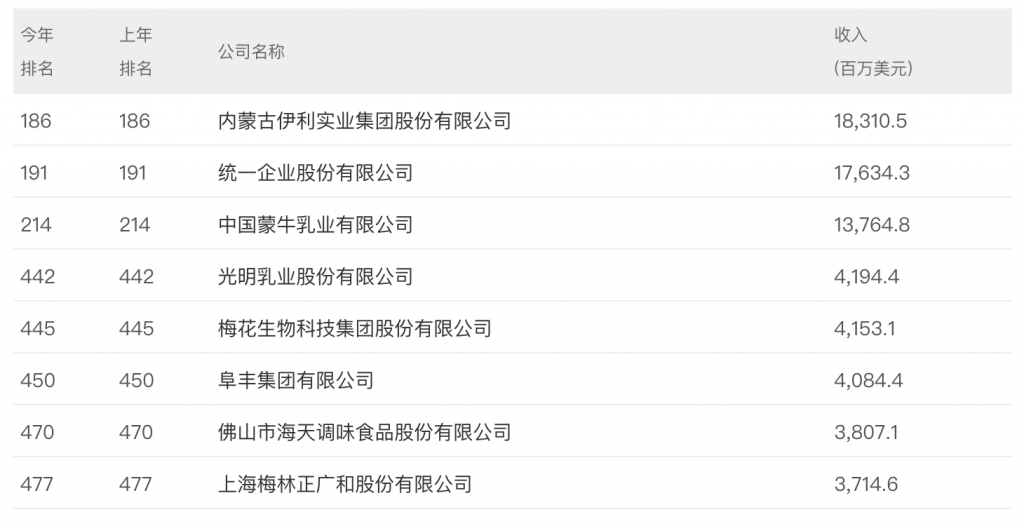
Task: Open 光明乳业股份有限公司 entry
Action: (x=315, y=276)
